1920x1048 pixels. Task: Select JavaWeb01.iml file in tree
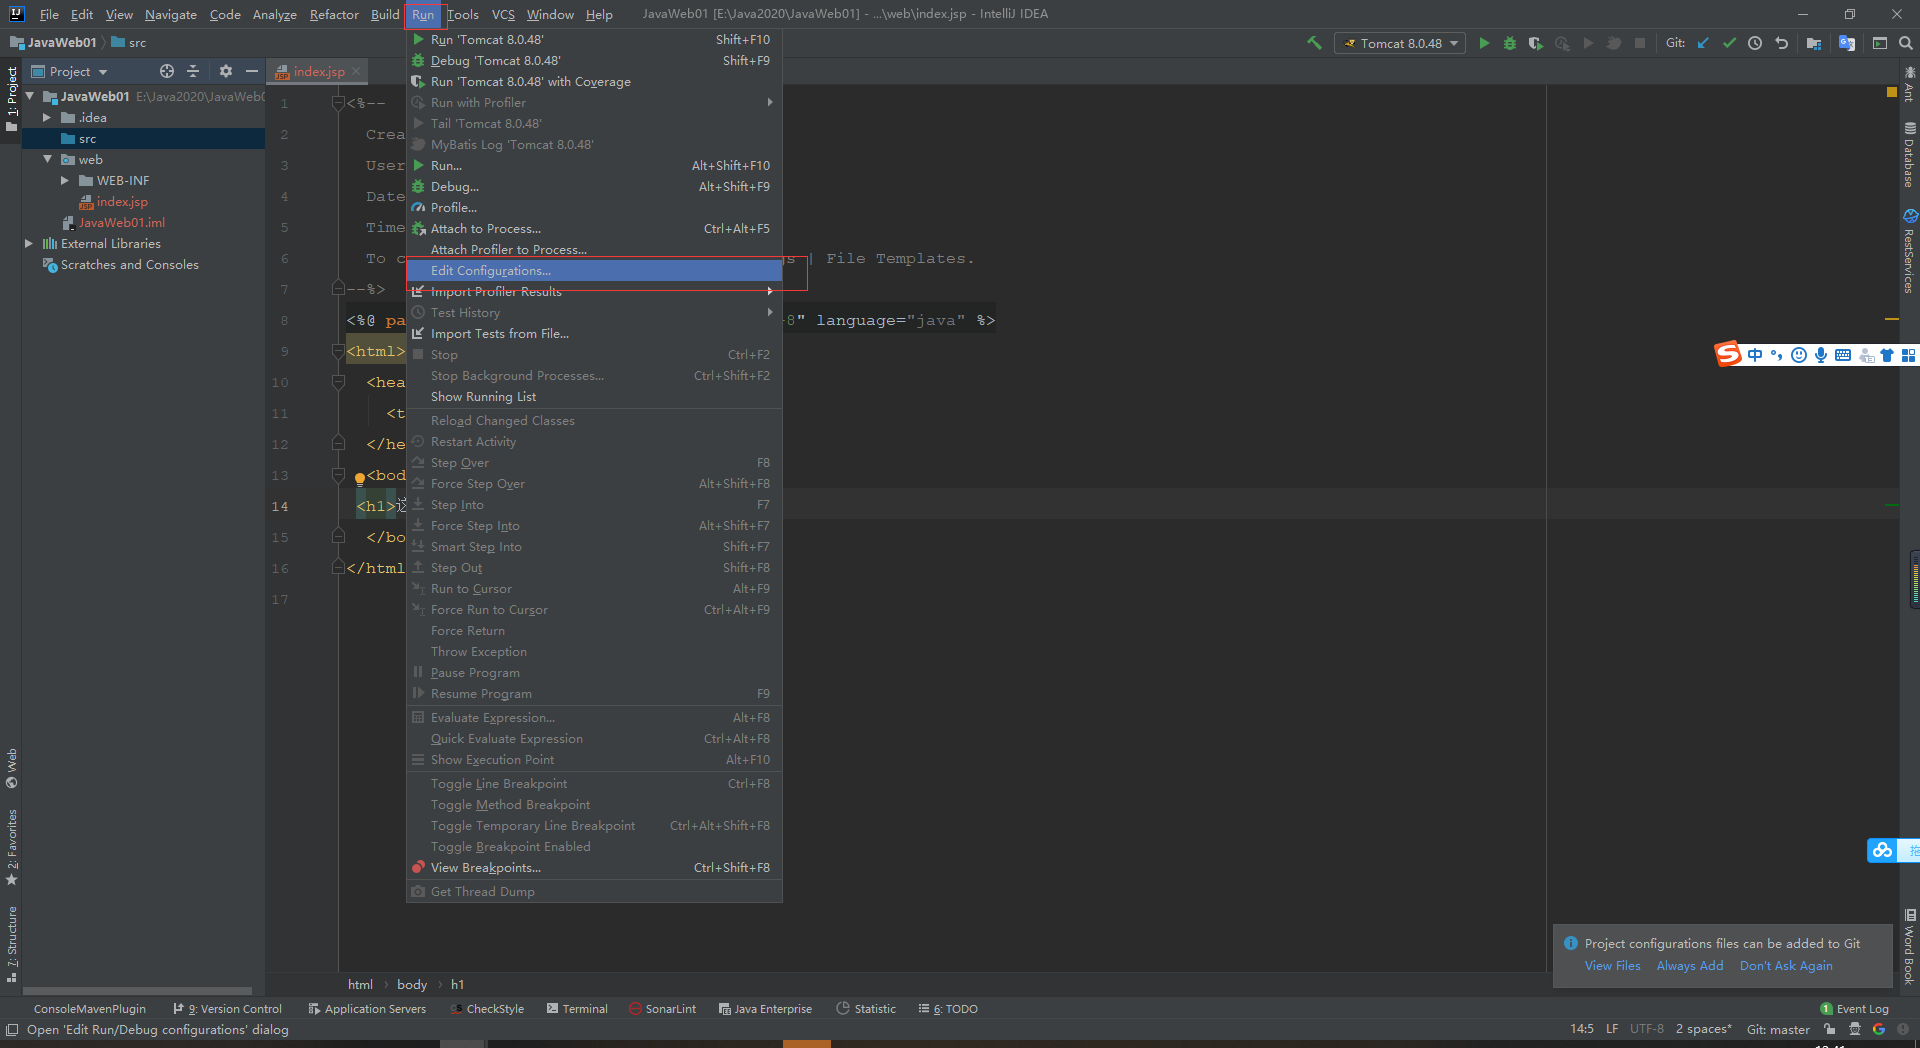click(122, 222)
